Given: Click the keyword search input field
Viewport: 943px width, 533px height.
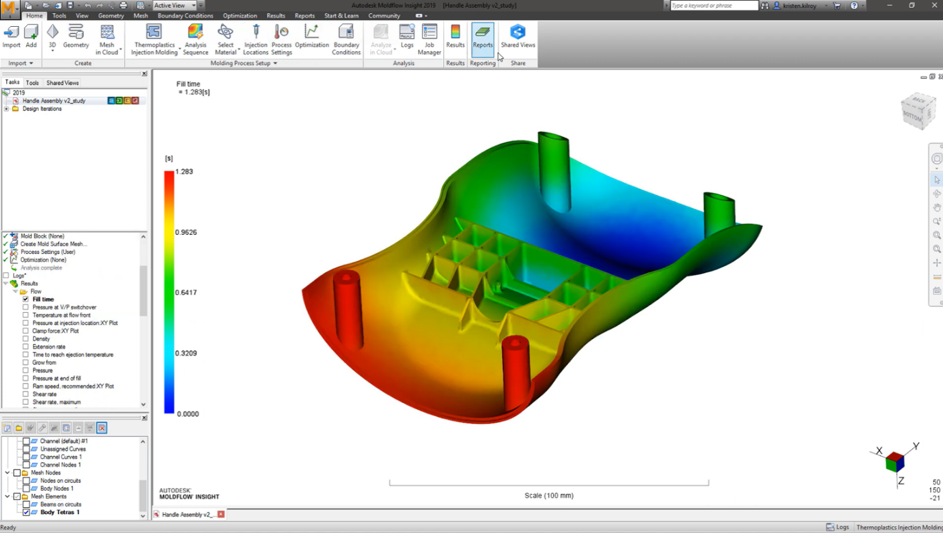Looking at the screenshot, I should pos(714,5).
